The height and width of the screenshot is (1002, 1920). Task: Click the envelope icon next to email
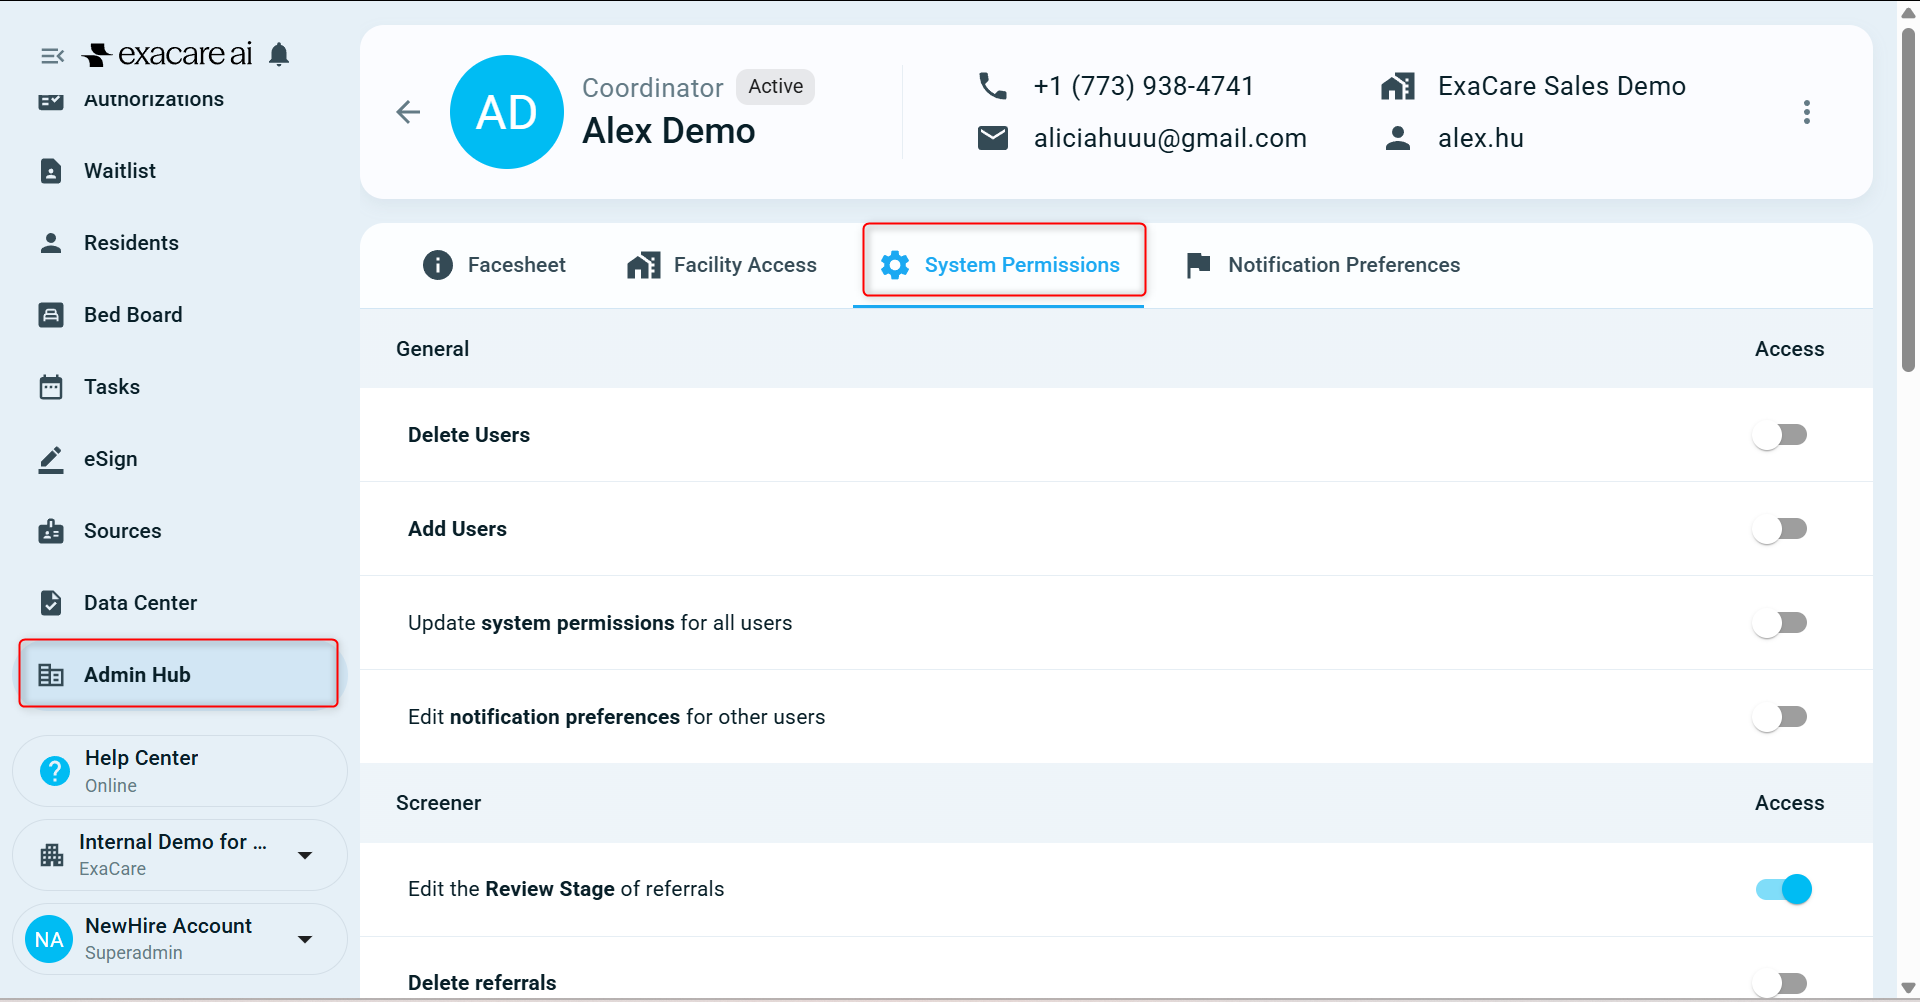(x=992, y=138)
